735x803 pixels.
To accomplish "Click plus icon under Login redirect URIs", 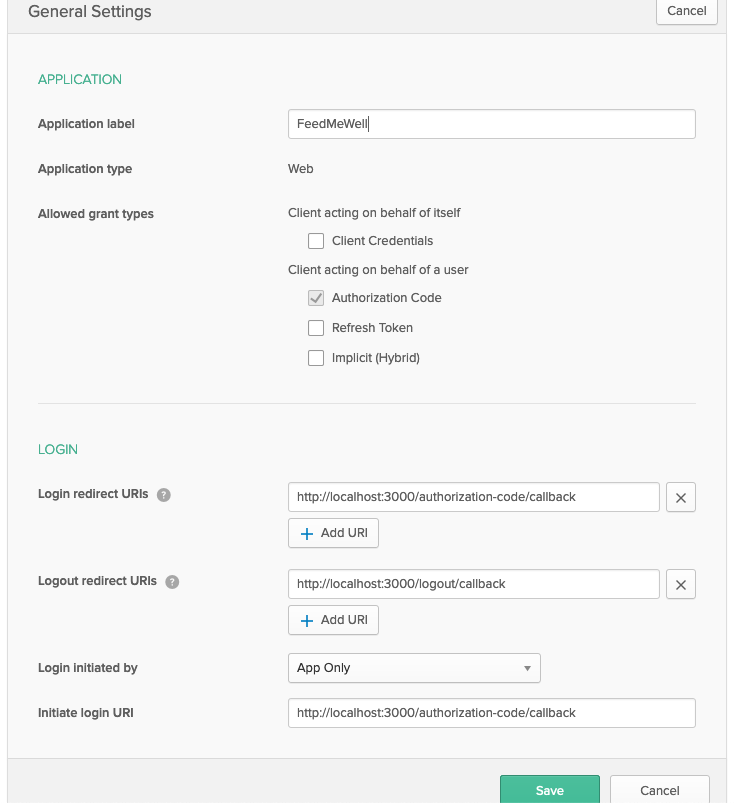I will click(307, 533).
